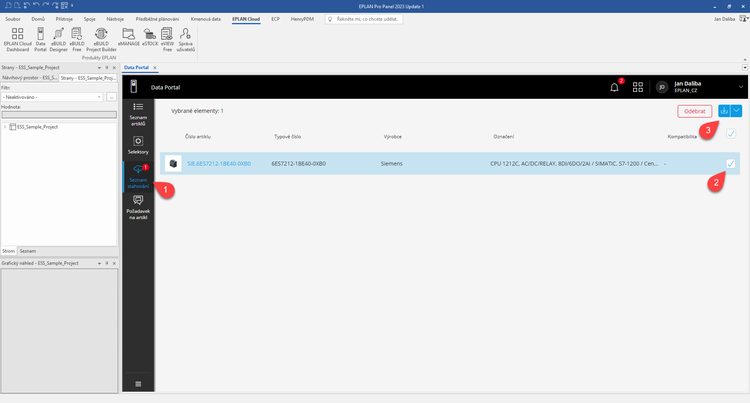The height and width of the screenshot is (403, 750).
Task: Expand the ESS_Sample_Project tree node
Action: click(5, 127)
